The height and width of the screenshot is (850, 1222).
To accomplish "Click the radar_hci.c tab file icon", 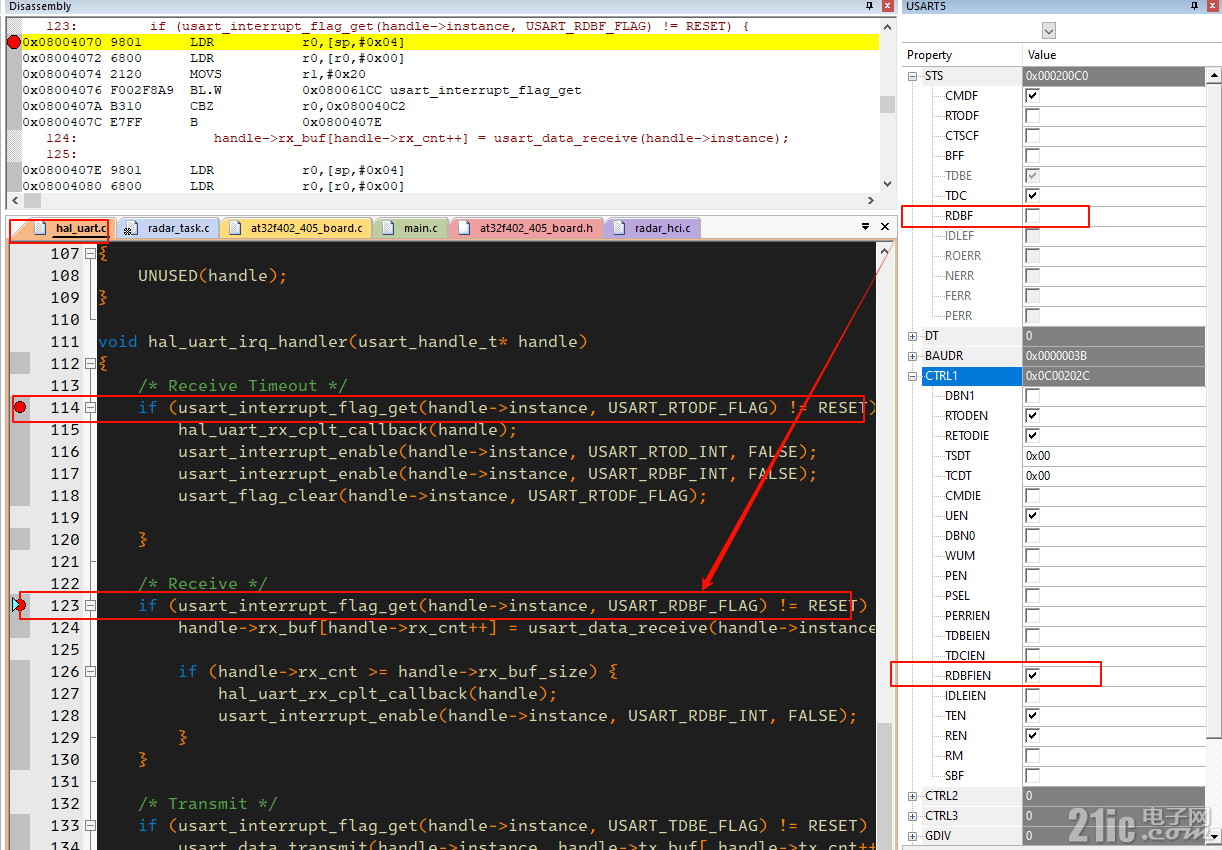I will (x=619, y=228).
